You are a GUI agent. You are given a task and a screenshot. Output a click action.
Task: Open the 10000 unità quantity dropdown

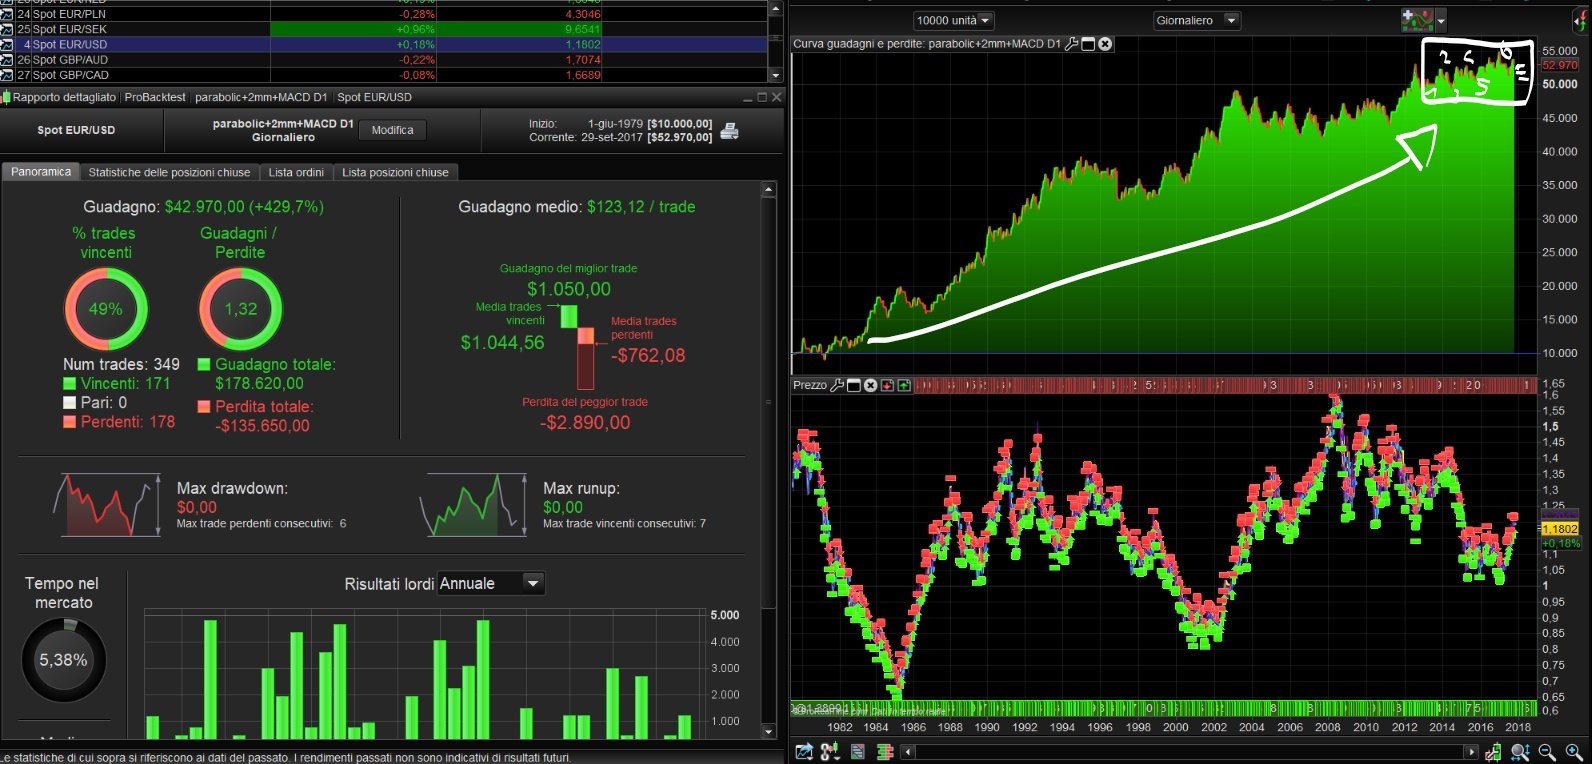[x=953, y=20]
